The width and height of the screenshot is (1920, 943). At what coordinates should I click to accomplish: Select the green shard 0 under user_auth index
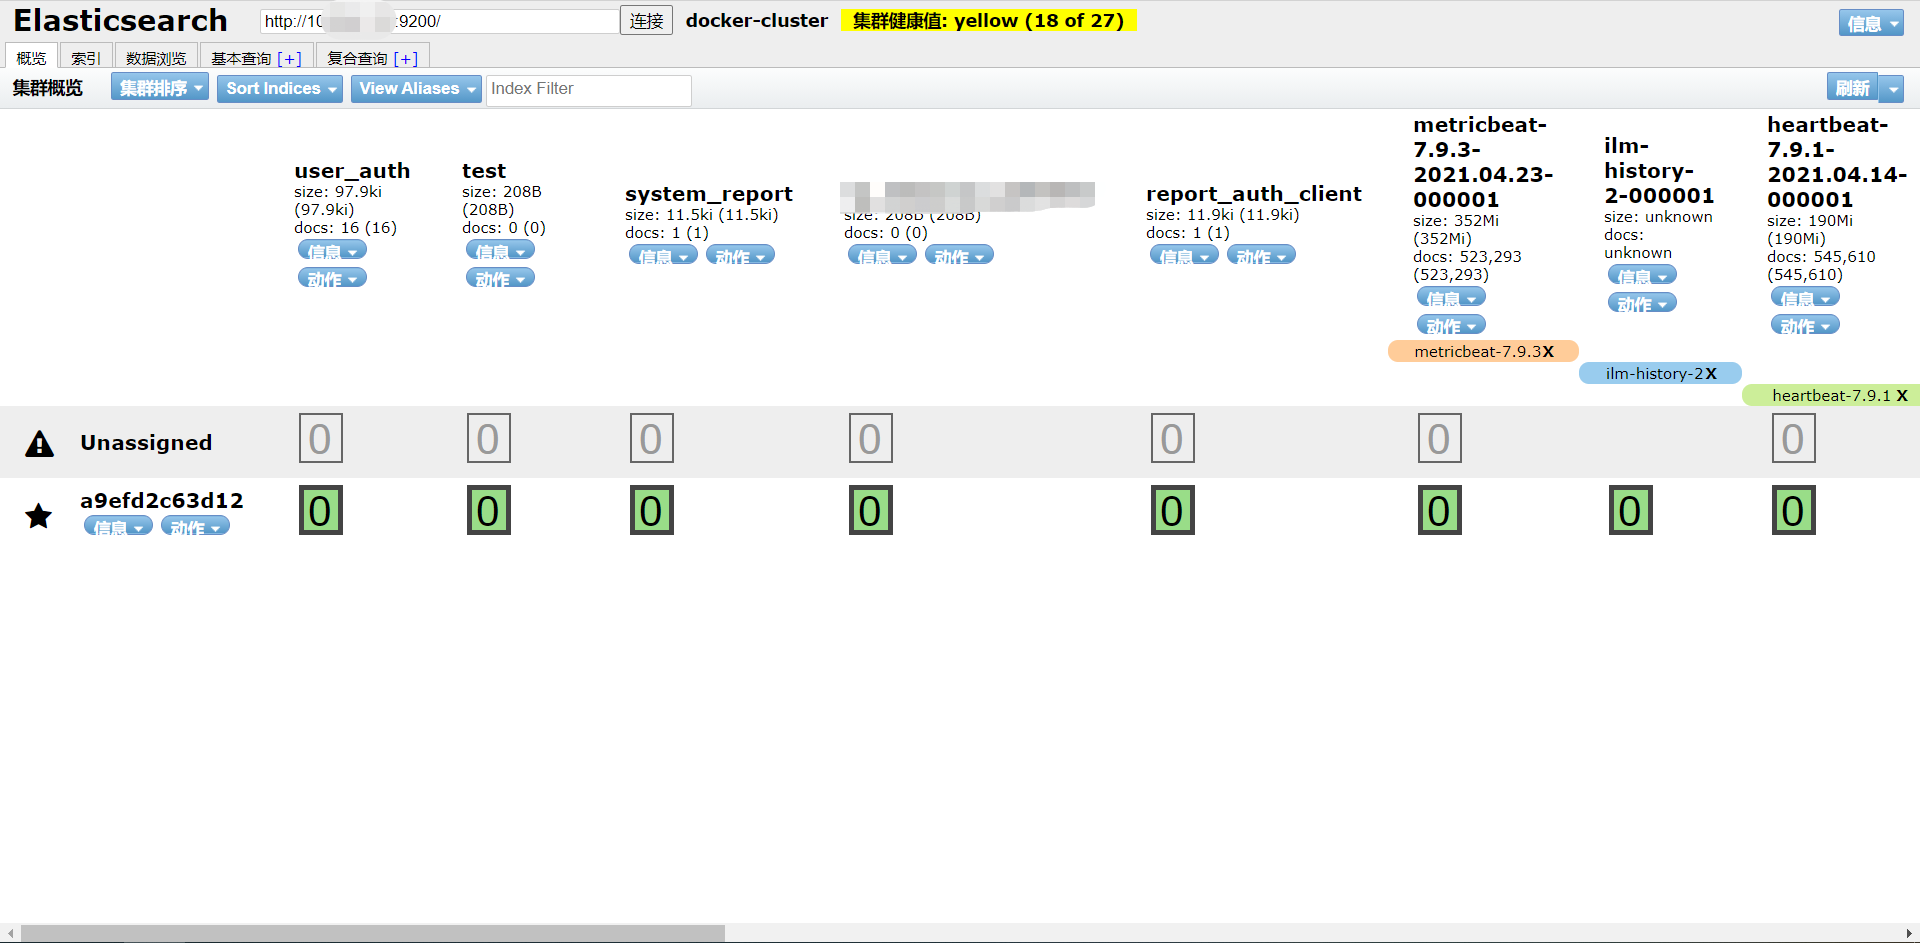(320, 510)
